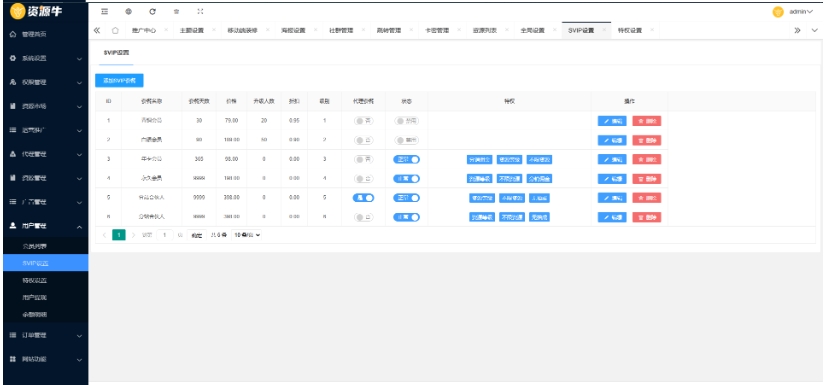
Task: Delete row 6 with red button
Action: [646, 217]
